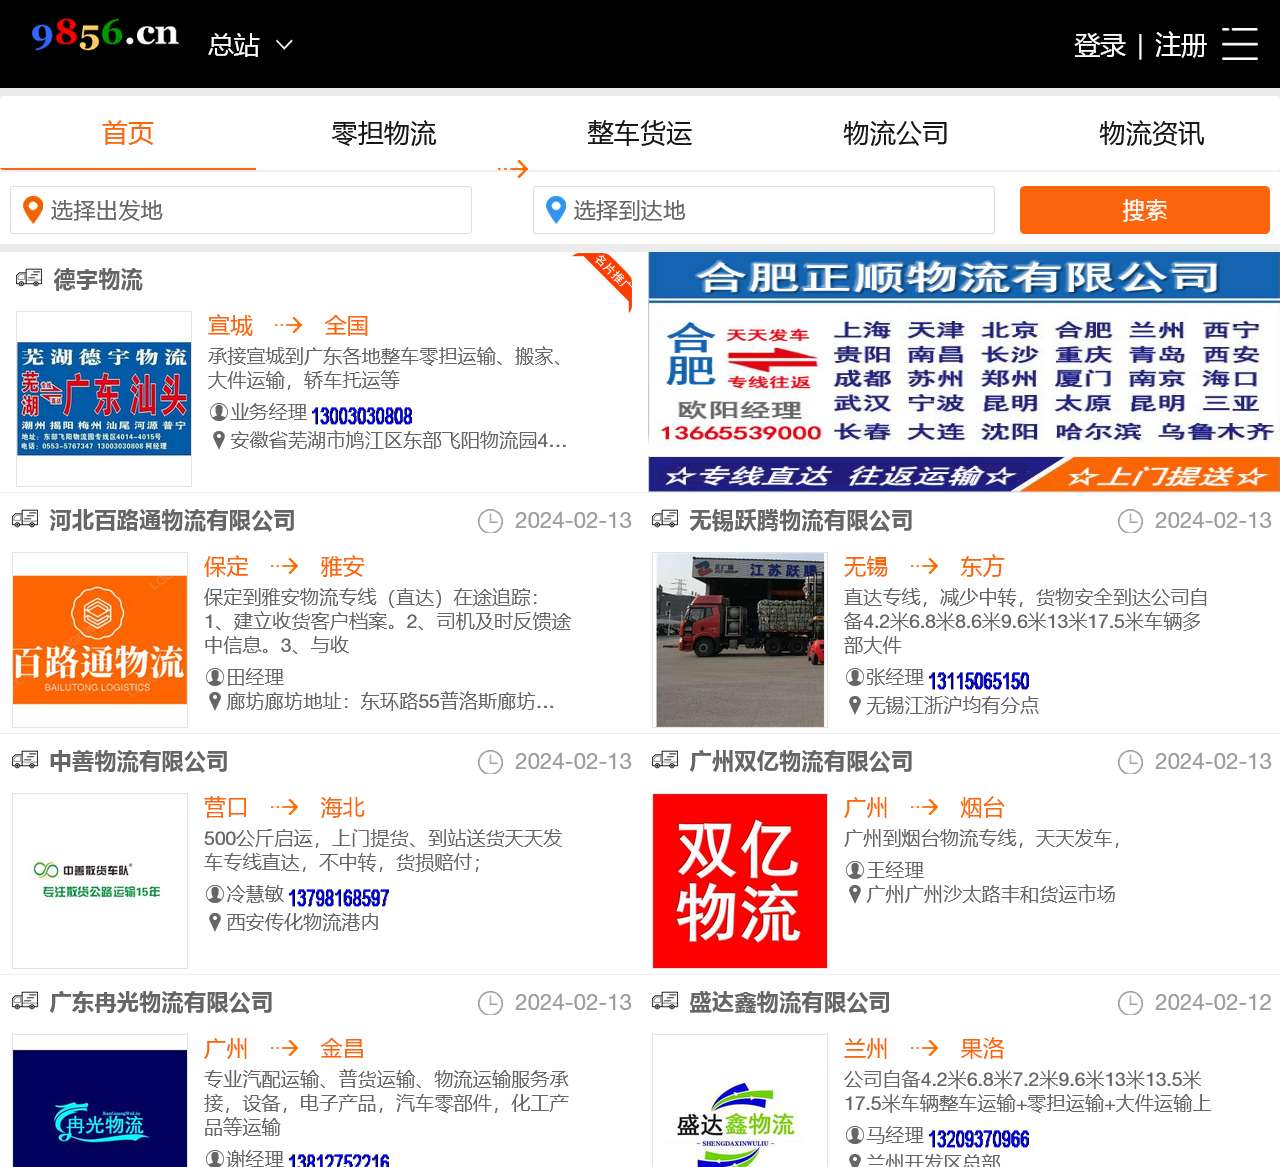The width and height of the screenshot is (1280, 1167).
Task: Click the person icon beside 张经理
Action: [855, 678]
